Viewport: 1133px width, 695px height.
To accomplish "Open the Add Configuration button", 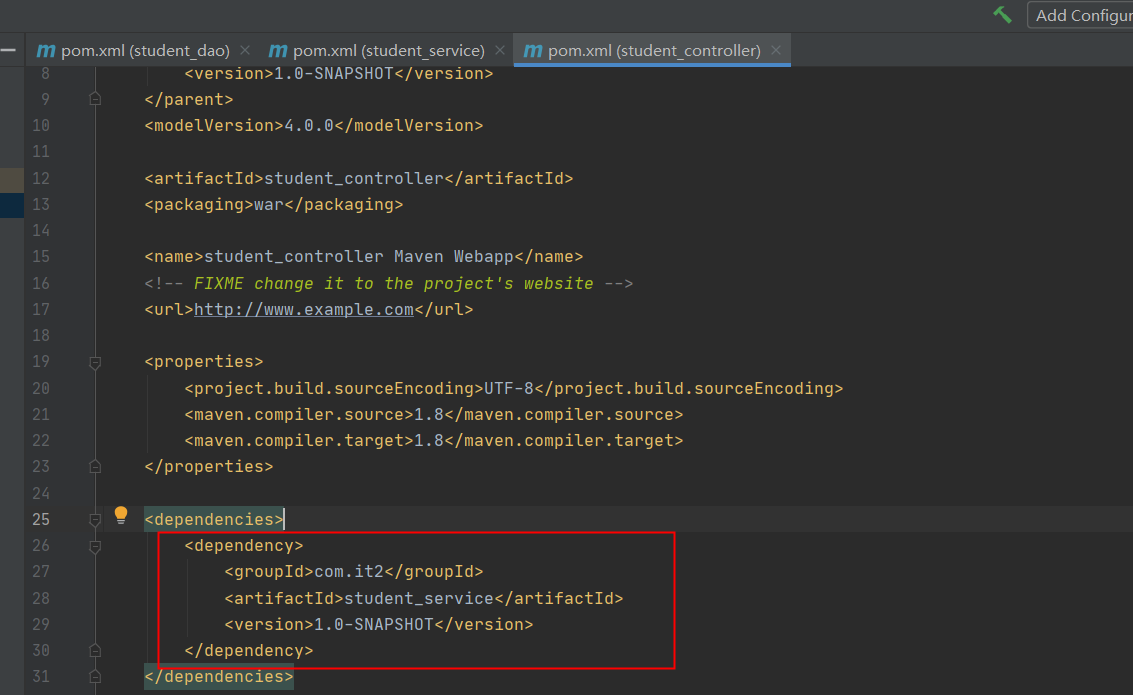I will pyautogui.click(x=1081, y=15).
